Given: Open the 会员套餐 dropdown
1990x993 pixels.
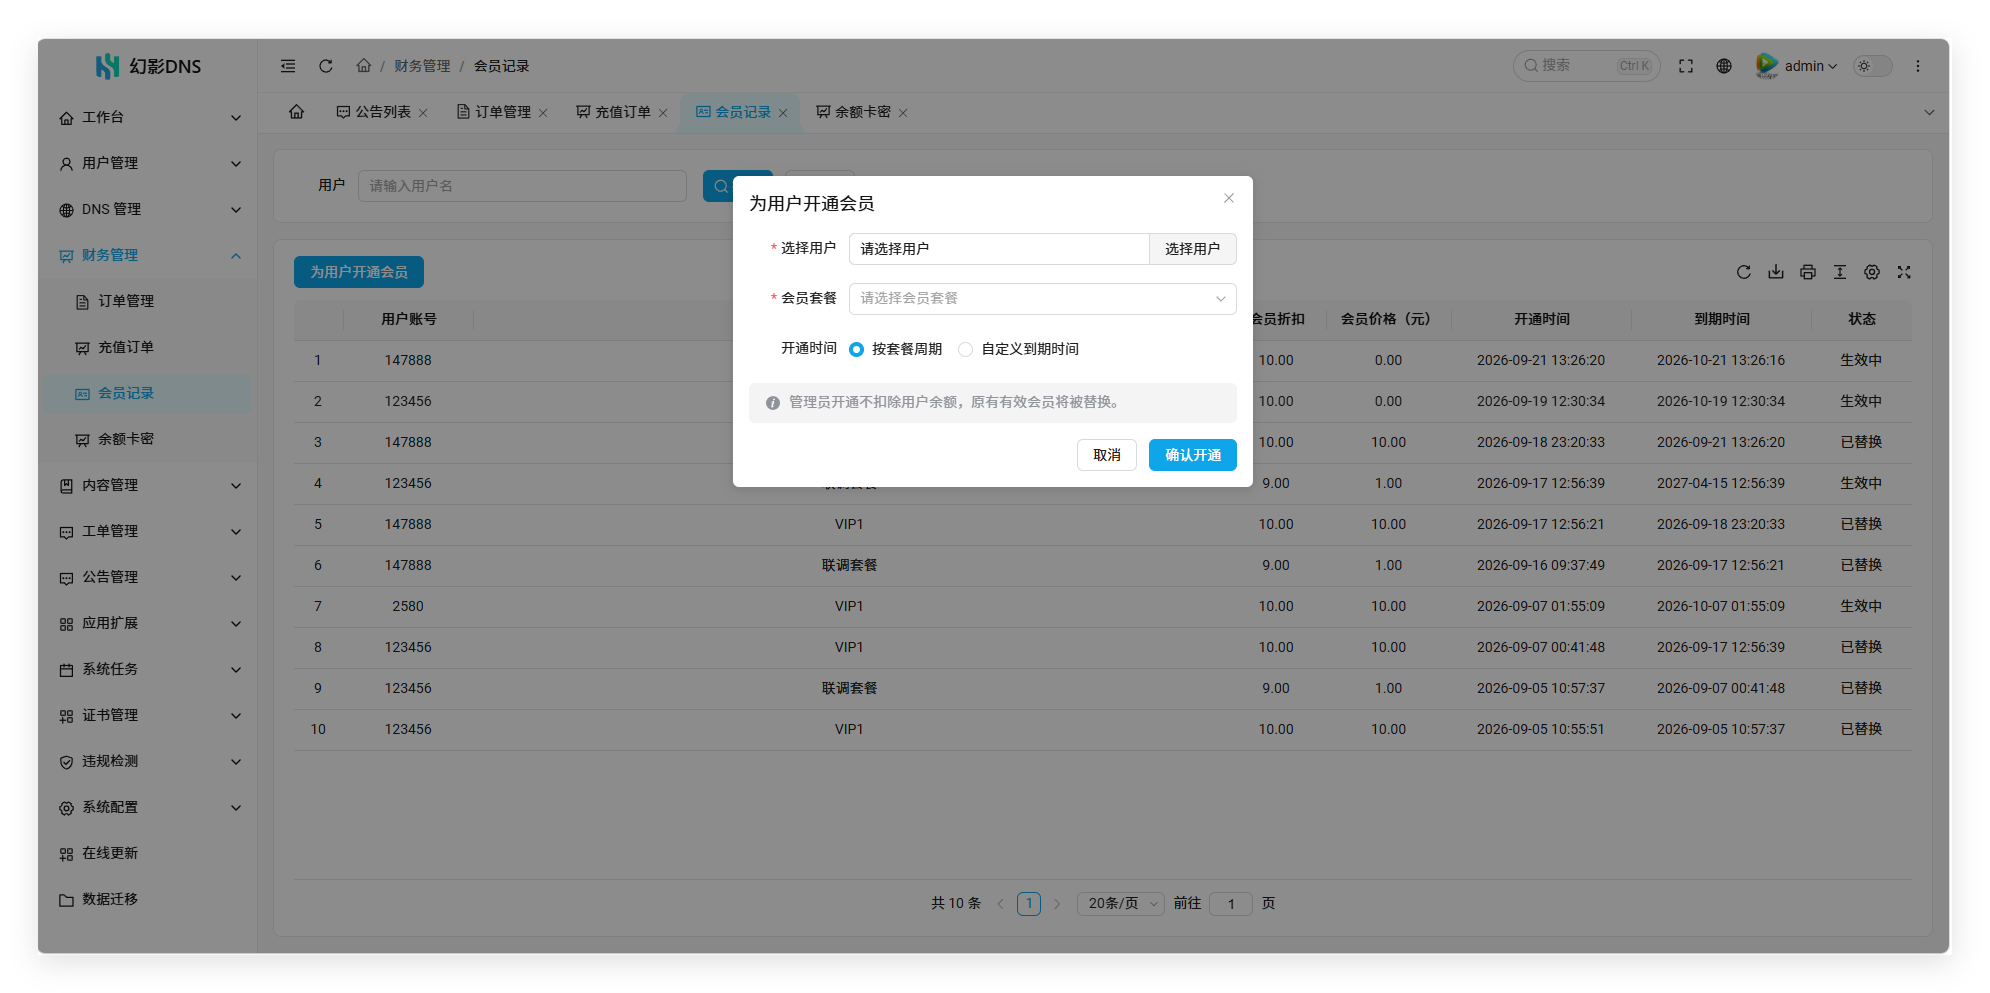Looking at the screenshot, I should (1043, 298).
